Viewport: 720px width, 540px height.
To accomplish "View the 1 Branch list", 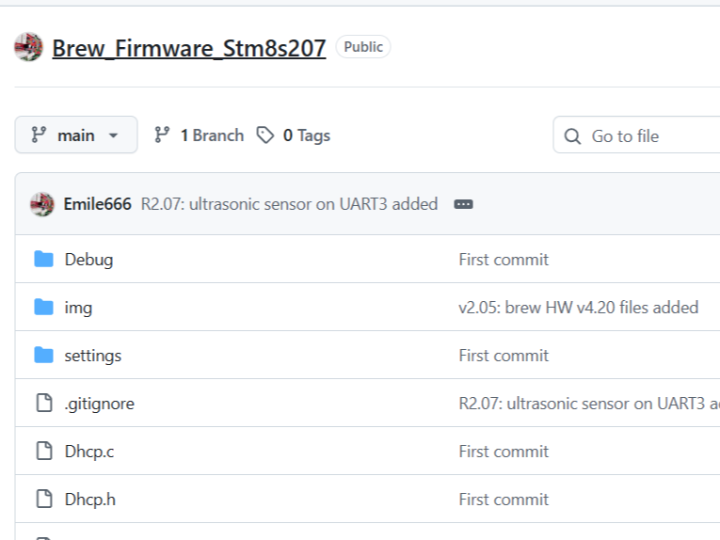I will click(x=199, y=135).
